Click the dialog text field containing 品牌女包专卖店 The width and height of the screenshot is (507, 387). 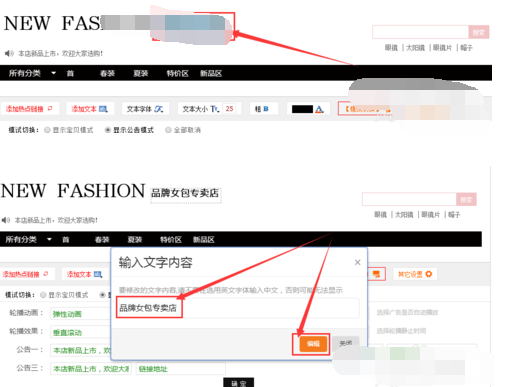coord(238,307)
